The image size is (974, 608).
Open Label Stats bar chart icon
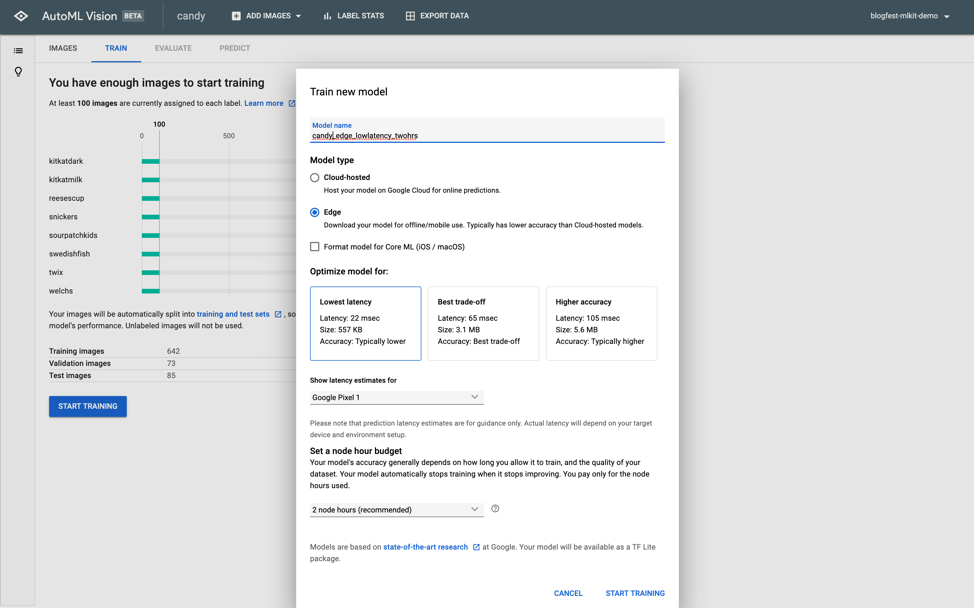click(327, 16)
